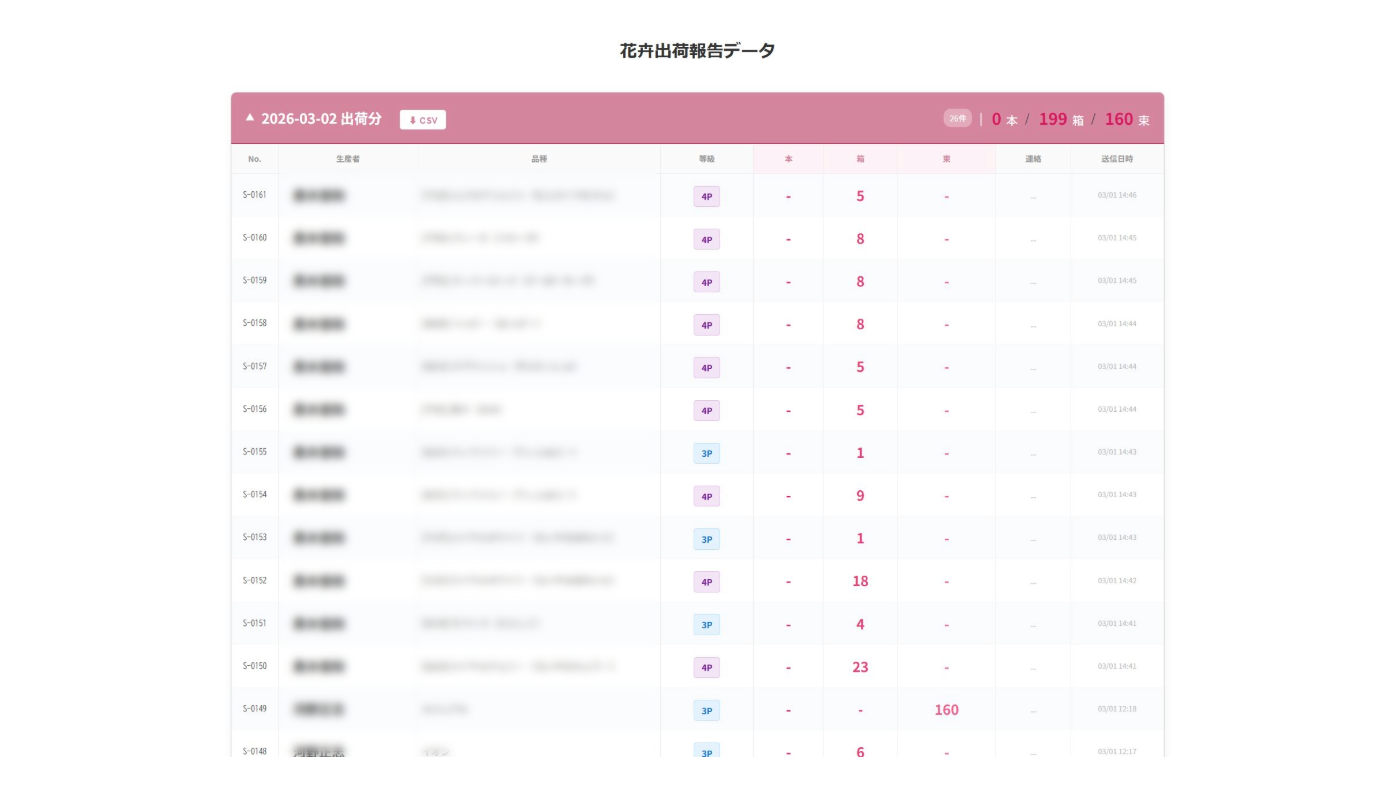Click the 3P badge in row S-0151
This screenshot has height=800, width=1400.
pyautogui.click(x=706, y=625)
